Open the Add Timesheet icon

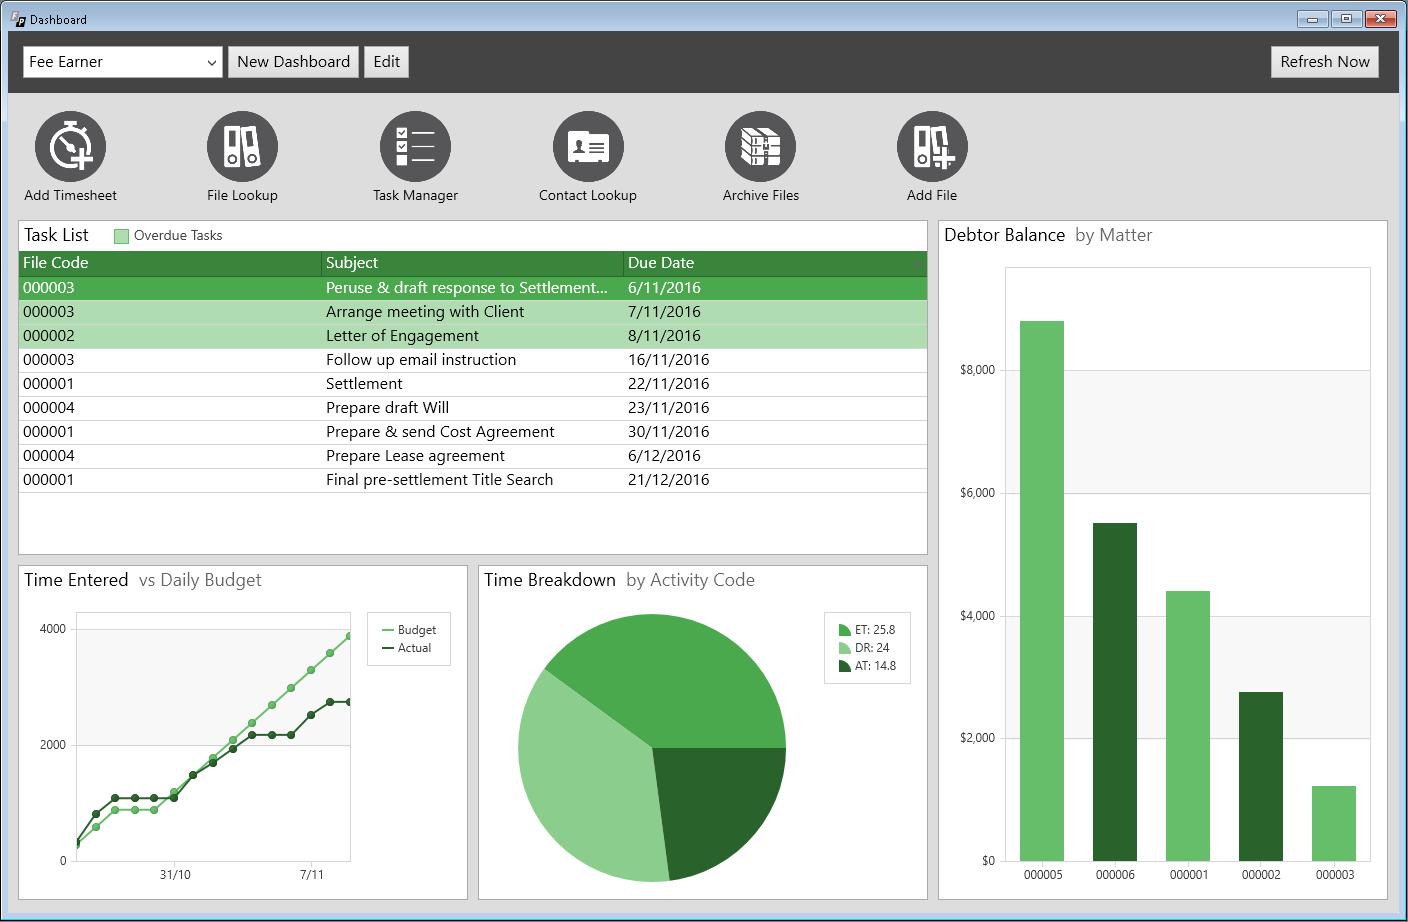[x=70, y=147]
